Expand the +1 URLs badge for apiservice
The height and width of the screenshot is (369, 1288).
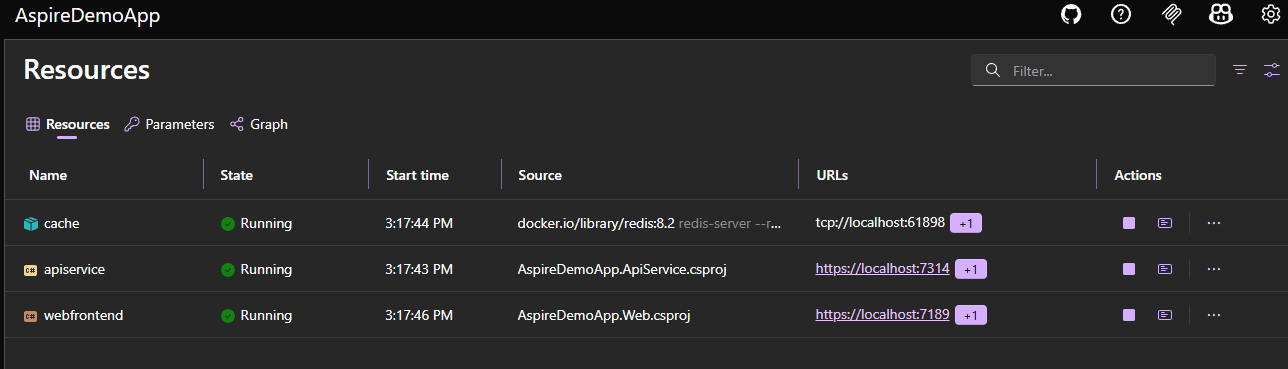971,270
